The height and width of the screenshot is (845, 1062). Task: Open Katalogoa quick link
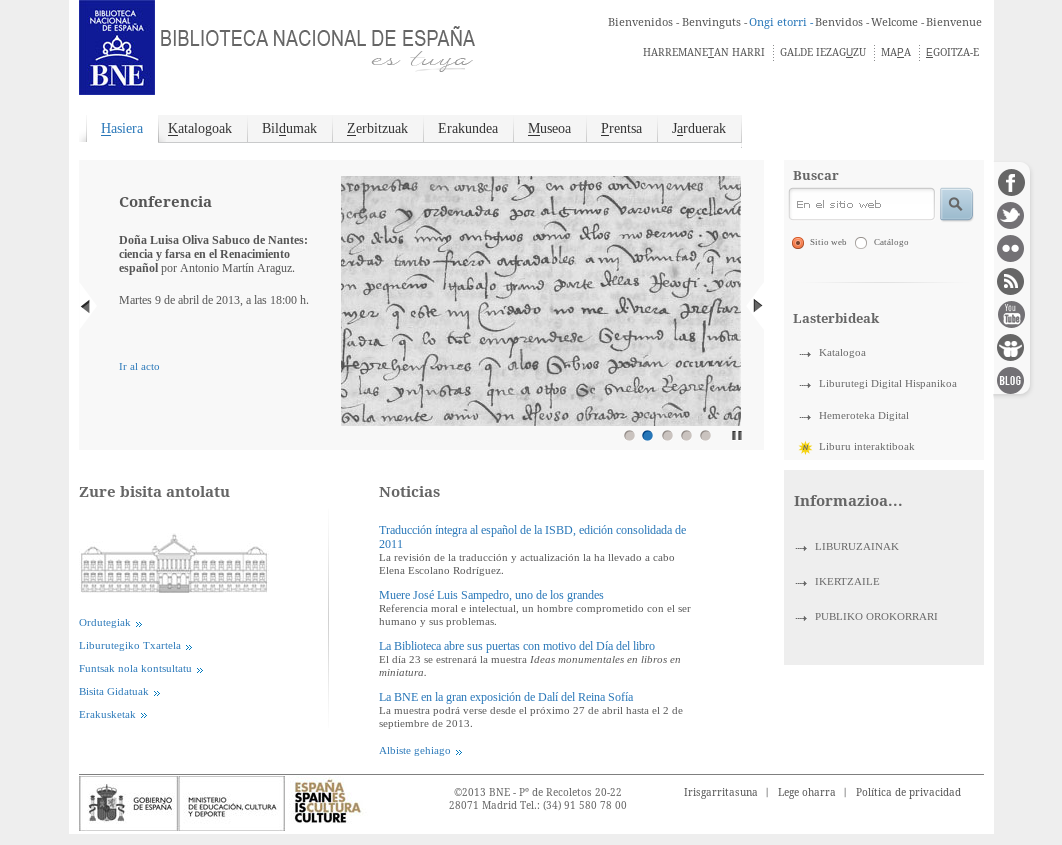coord(842,353)
